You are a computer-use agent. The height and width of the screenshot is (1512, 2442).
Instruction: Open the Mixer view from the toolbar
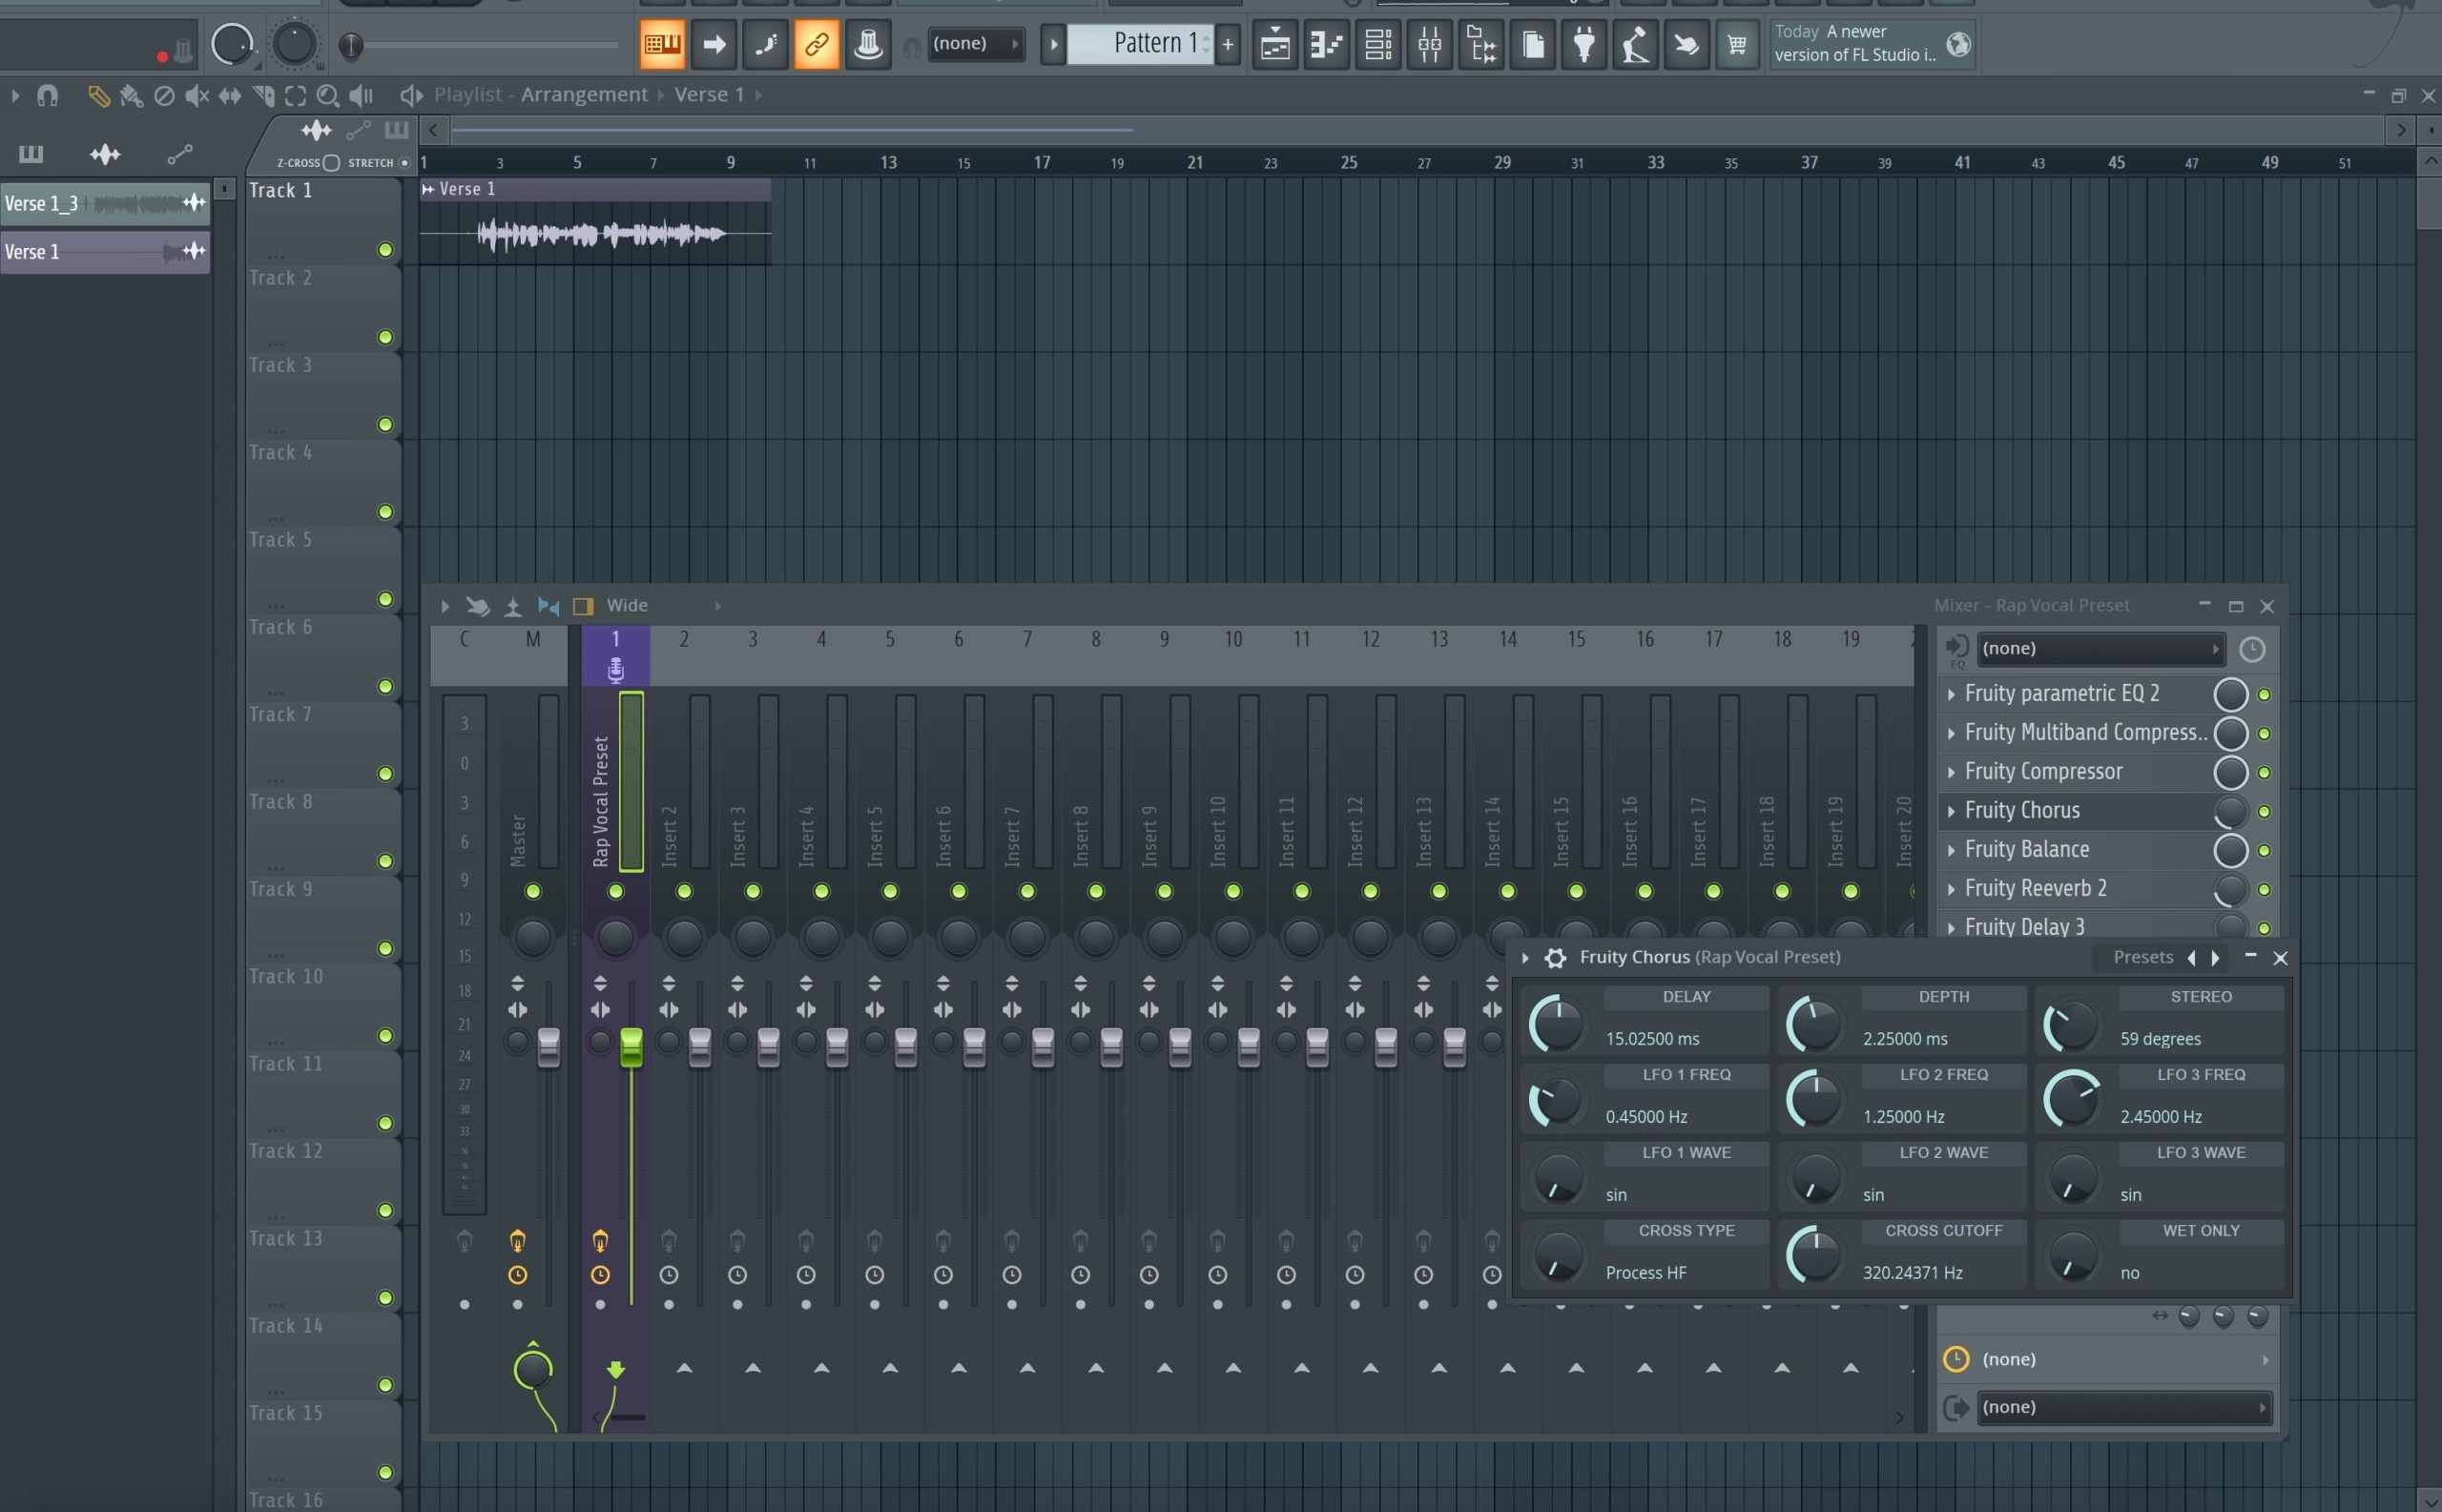pyautogui.click(x=1429, y=44)
